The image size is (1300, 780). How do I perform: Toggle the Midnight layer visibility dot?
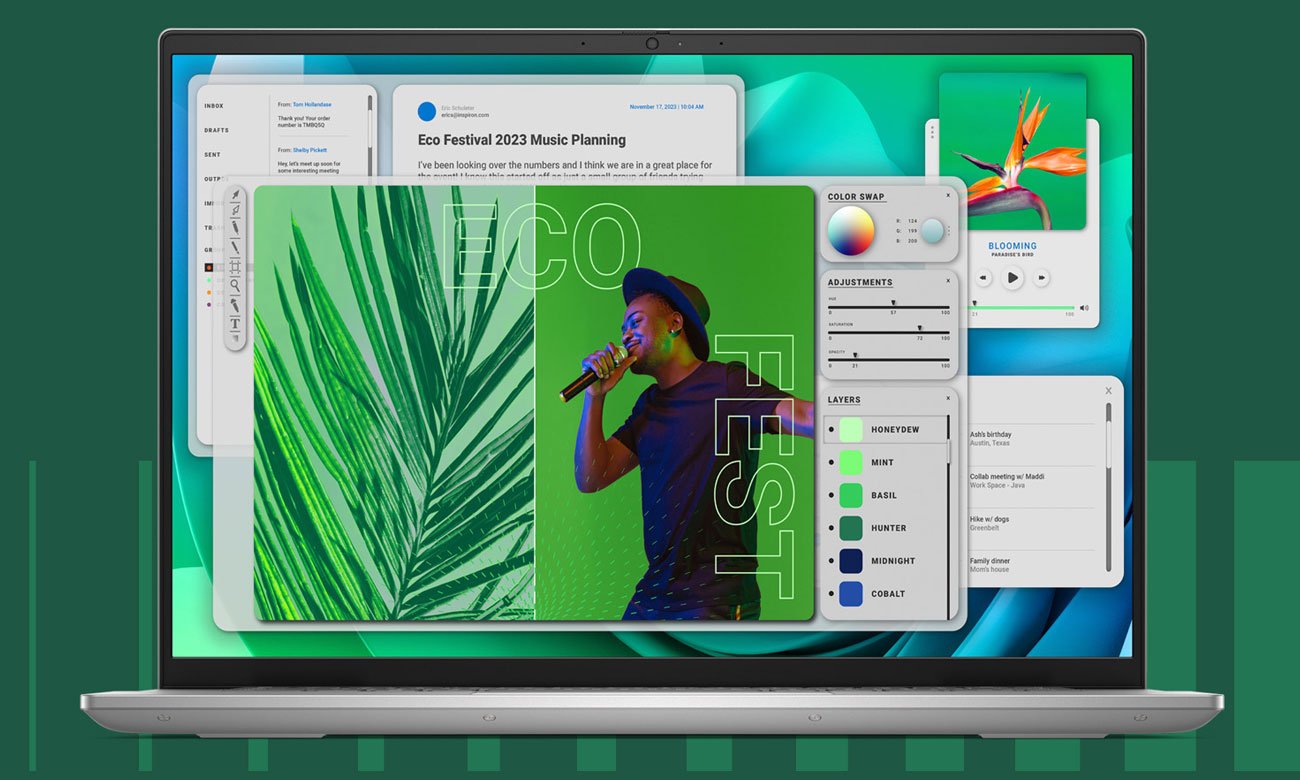pos(831,561)
